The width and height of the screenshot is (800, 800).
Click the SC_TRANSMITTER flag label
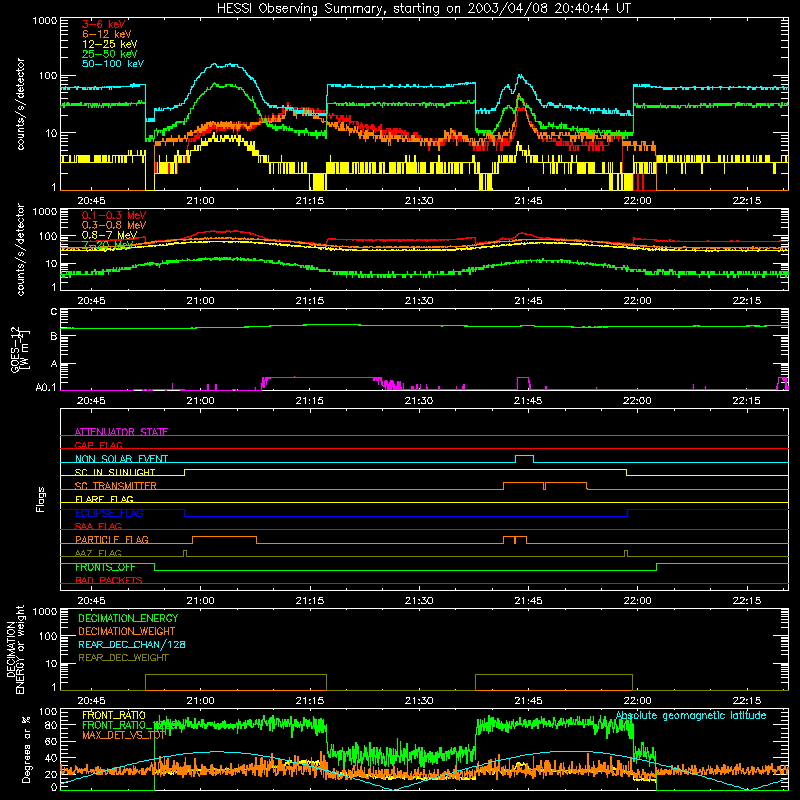[115, 486]
